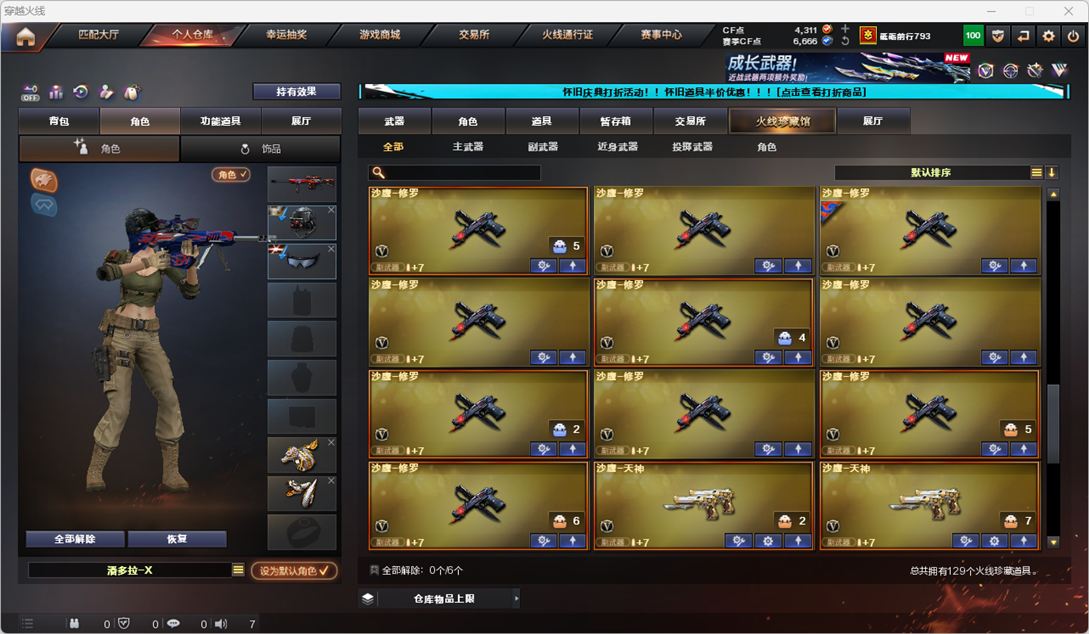Click the search magnifier icon
The image size is (1089, 634).
click(x=379, y=172)
